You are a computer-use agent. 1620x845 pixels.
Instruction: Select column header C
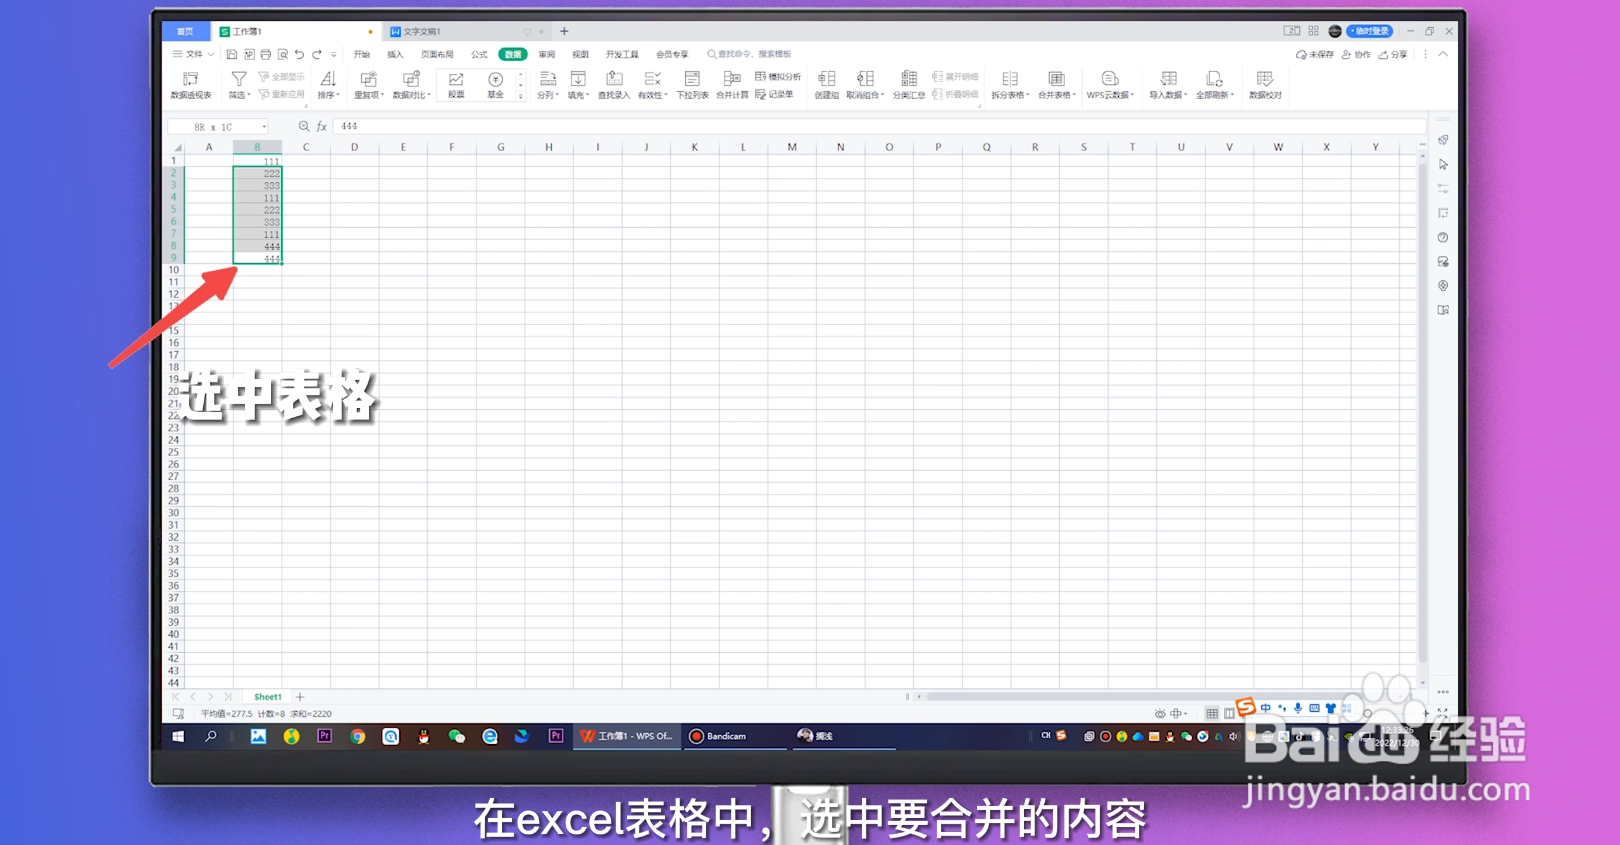(306, 147)
